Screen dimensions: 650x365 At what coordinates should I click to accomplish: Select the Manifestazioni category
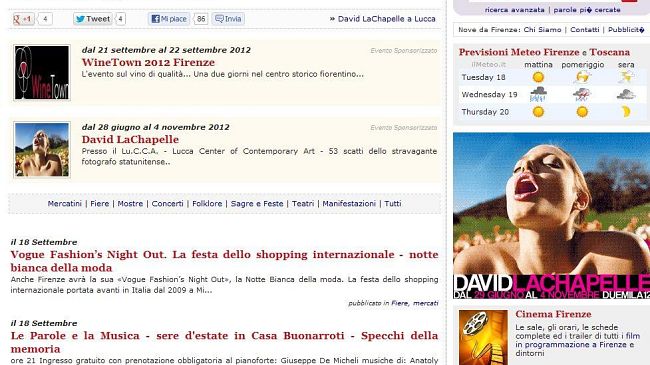point(349,204)
